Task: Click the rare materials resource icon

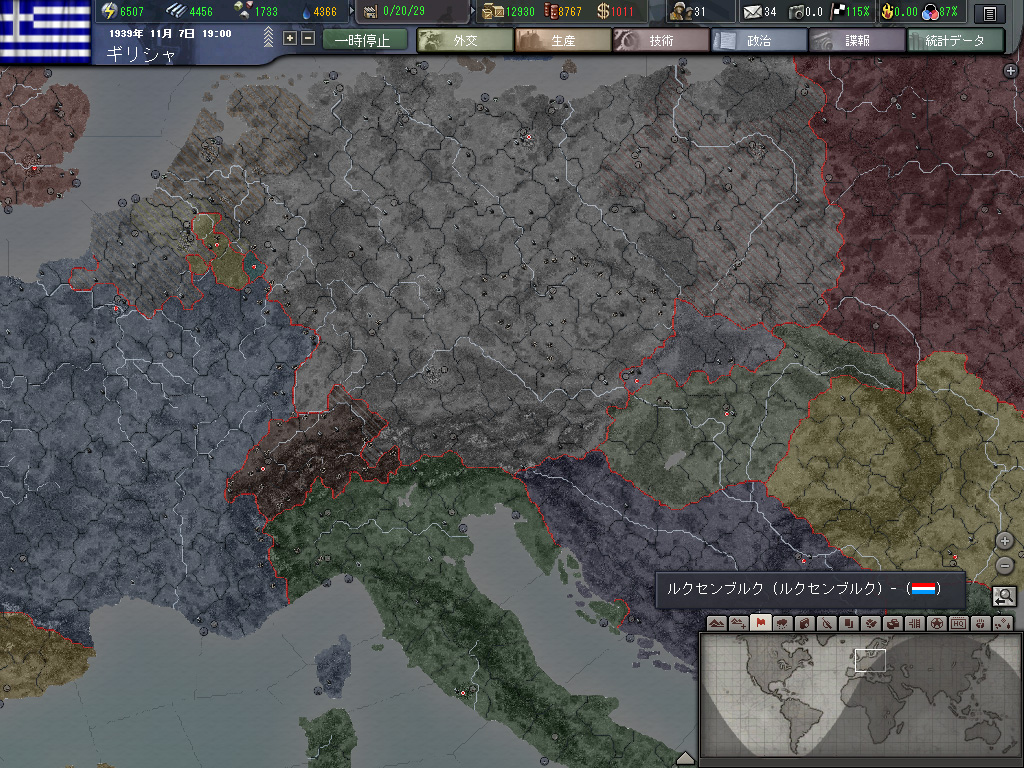Action: coord(242,10)
